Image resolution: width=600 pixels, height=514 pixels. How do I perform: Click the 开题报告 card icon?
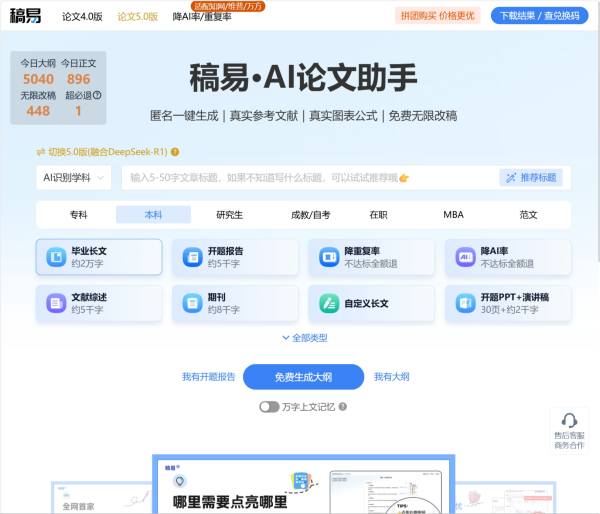tap(192, 257)
